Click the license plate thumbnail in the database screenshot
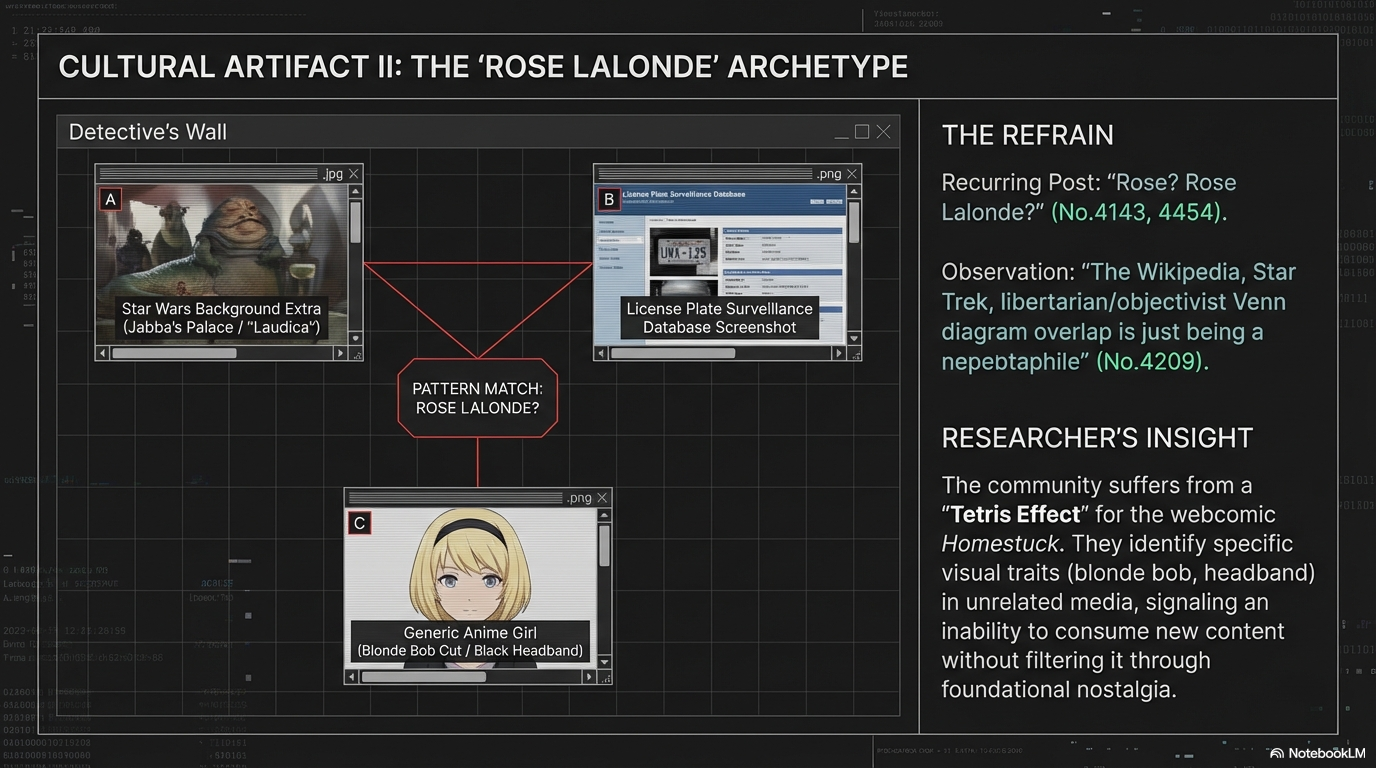1376x768 pixels. point(683,253)
